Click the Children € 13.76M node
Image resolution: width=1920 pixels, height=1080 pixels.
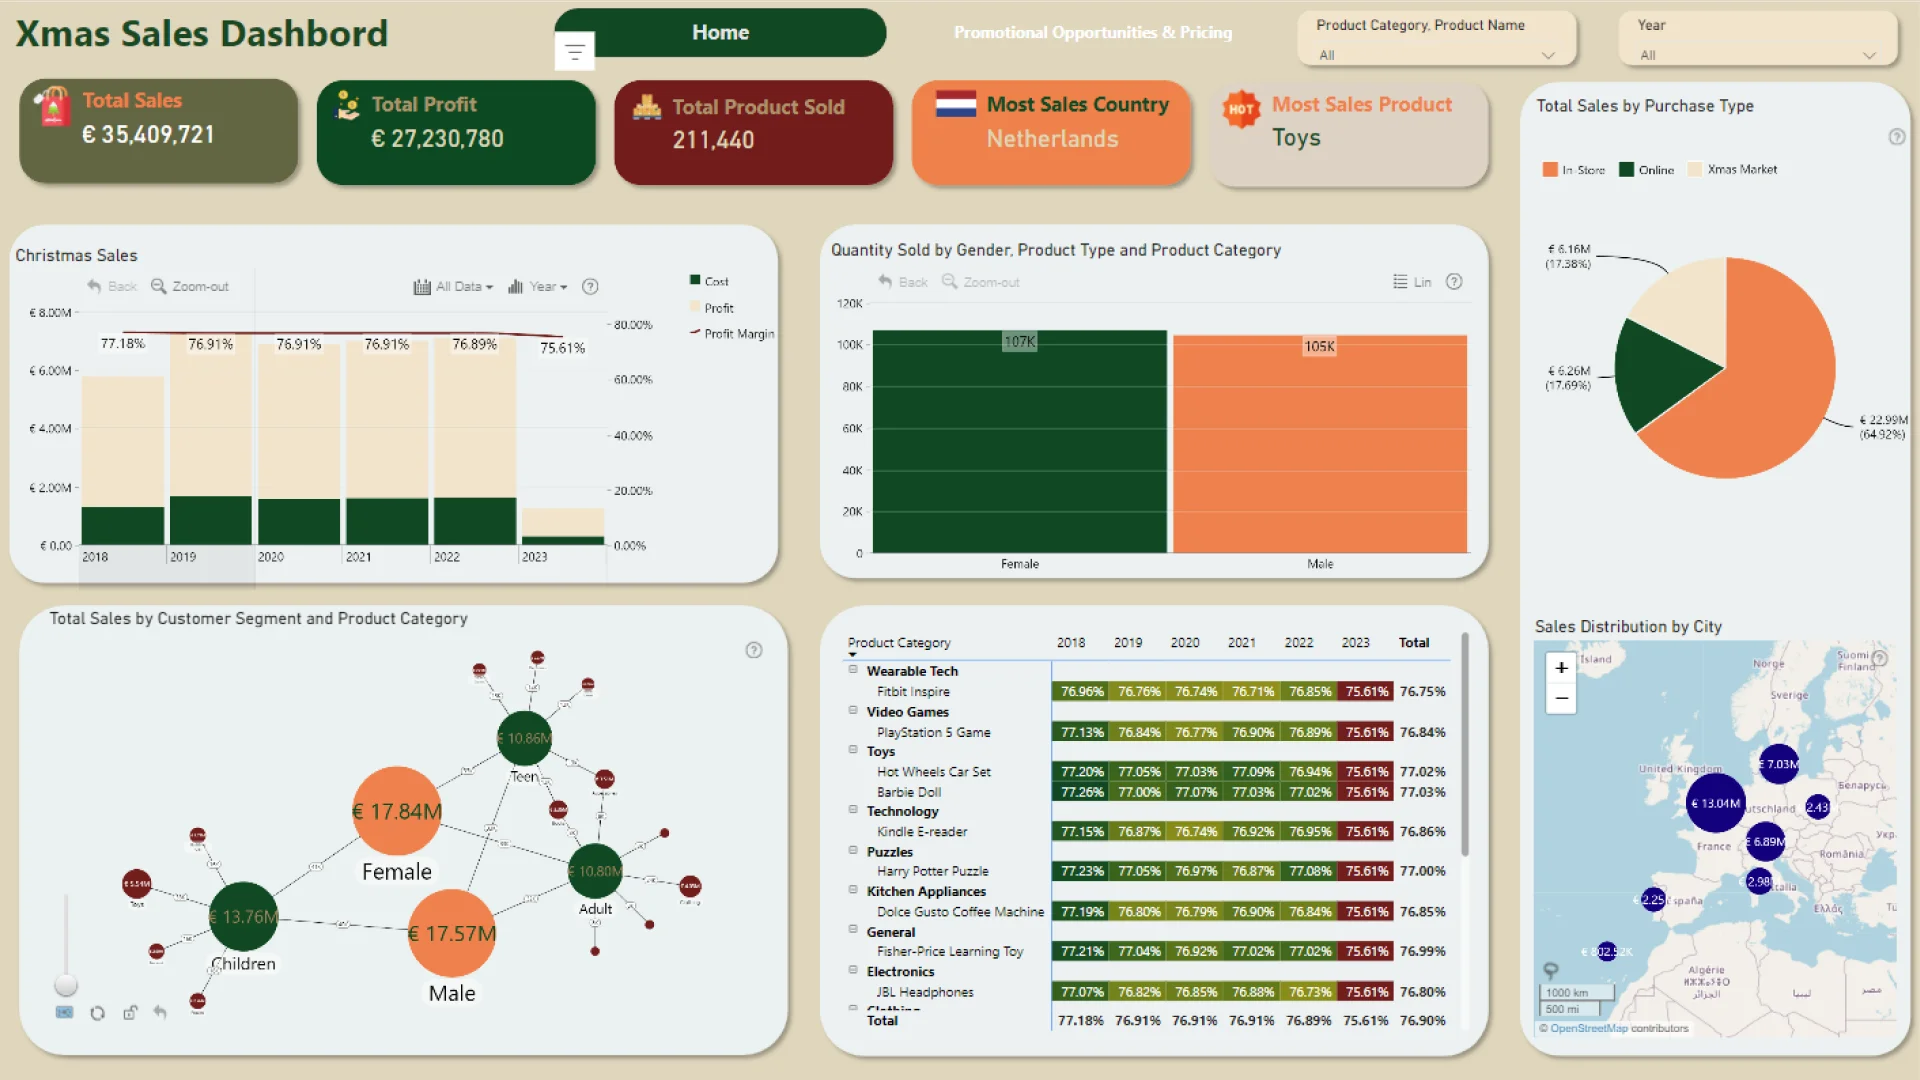(x=243, y=916)
